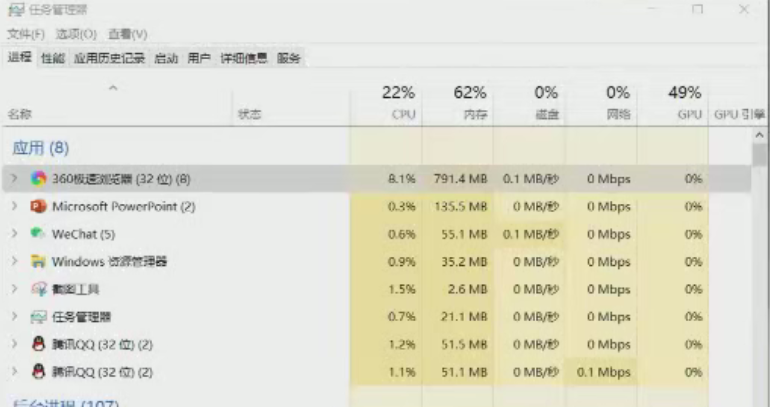Click the first Tencent QQ penguin icon
The height and width of the screenshot is (407, 770).
tap(38, 344)
